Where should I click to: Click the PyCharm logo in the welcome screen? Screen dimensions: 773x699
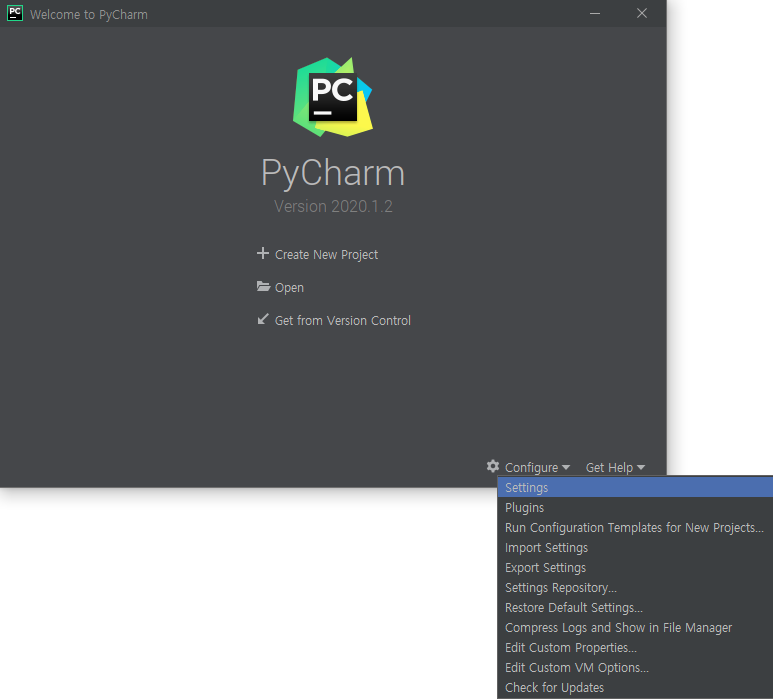[333, 97]
